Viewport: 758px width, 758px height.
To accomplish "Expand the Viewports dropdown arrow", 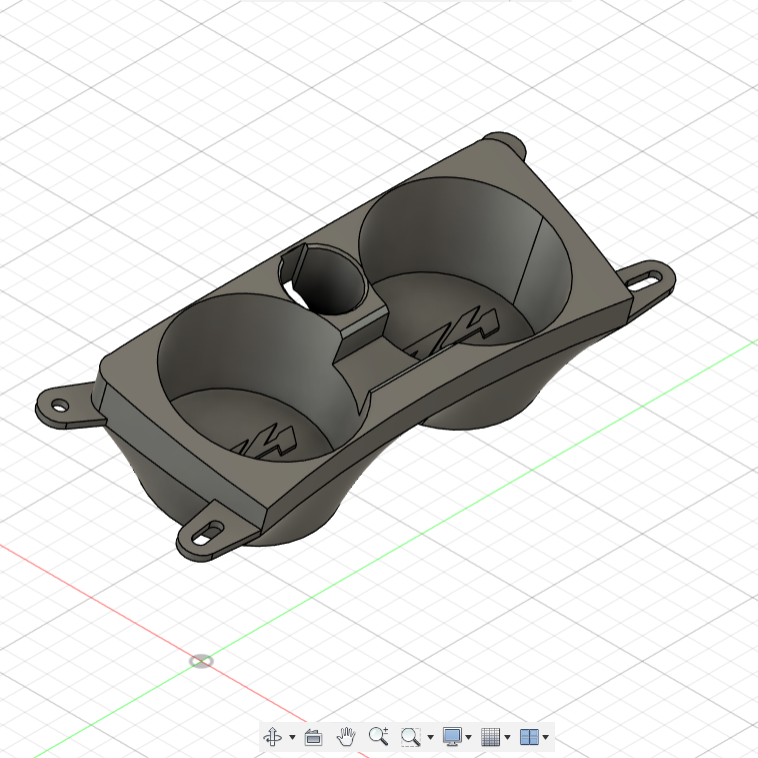I will 546,737.
